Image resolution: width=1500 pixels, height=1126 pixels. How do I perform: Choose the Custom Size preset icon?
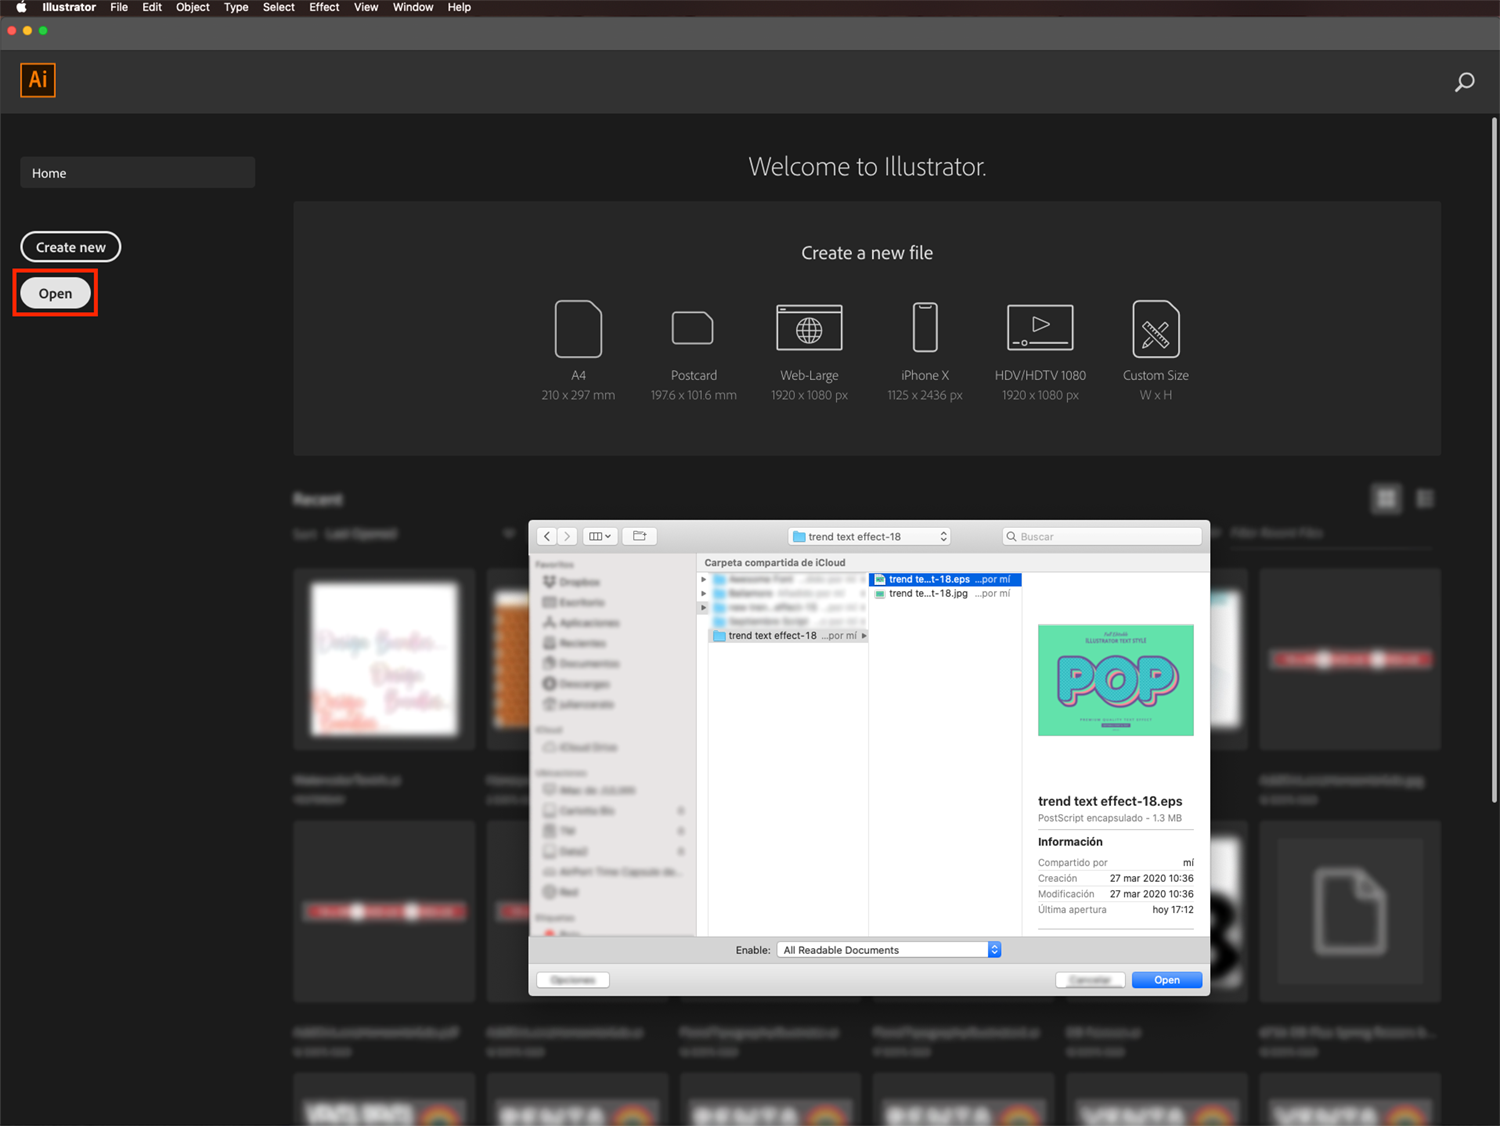(1156, 329)
